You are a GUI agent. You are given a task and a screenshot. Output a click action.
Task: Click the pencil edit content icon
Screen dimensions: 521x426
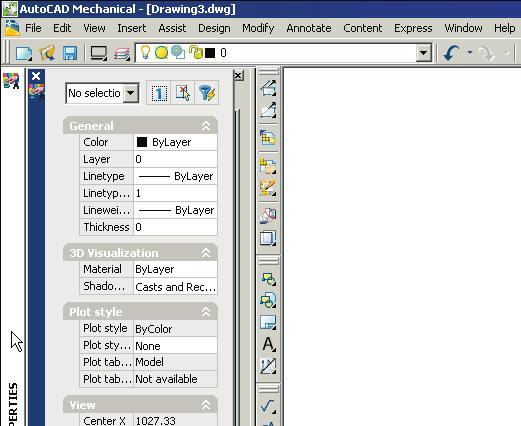[268, 188]
